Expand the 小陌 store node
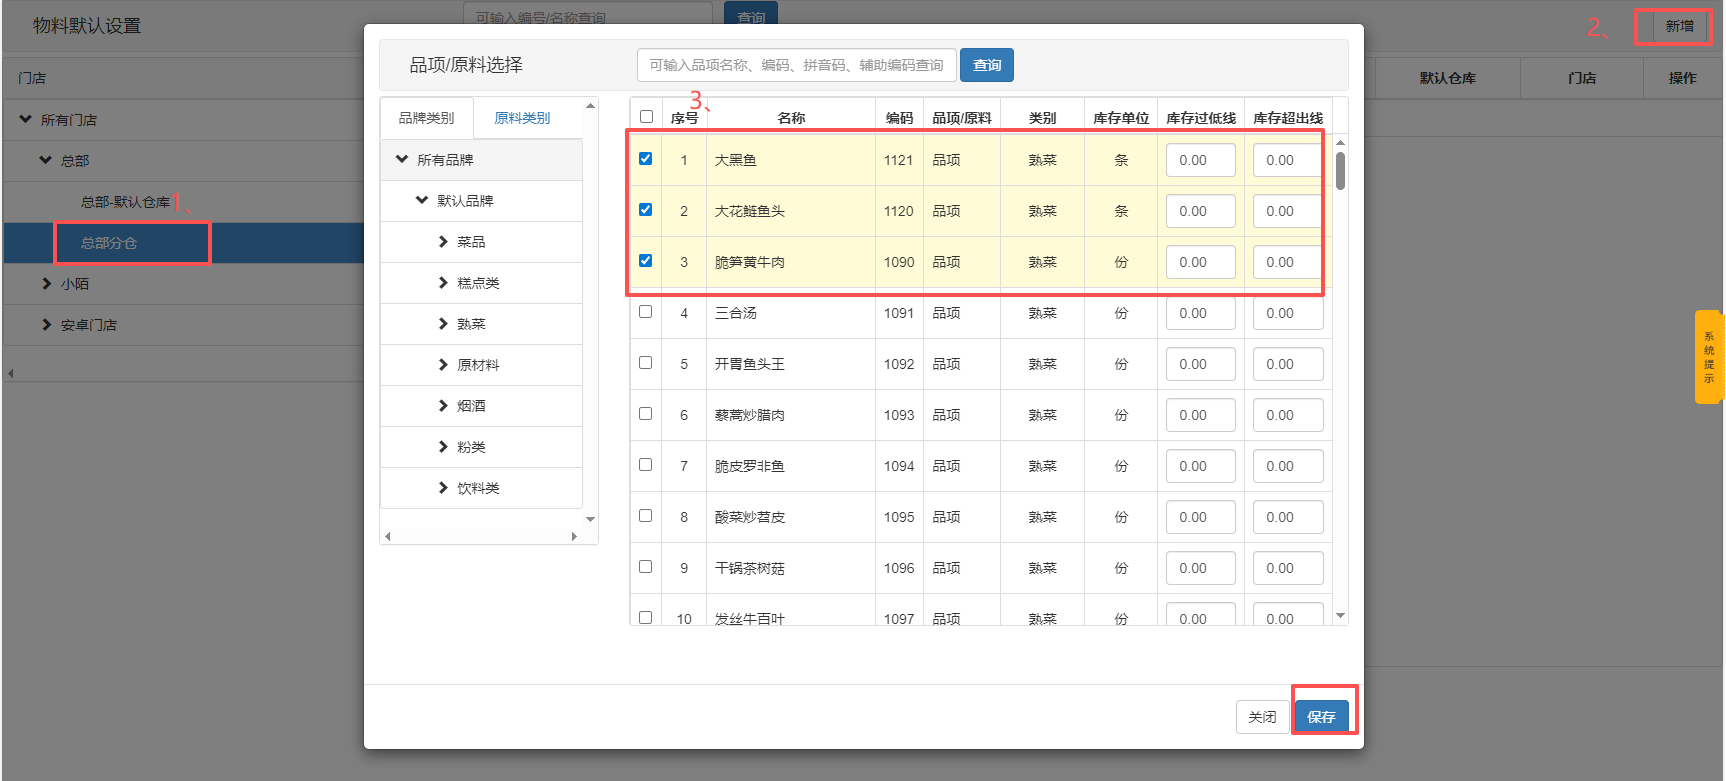The width and height of the screenshot is (1726, 781). click(x=46, y=284)
